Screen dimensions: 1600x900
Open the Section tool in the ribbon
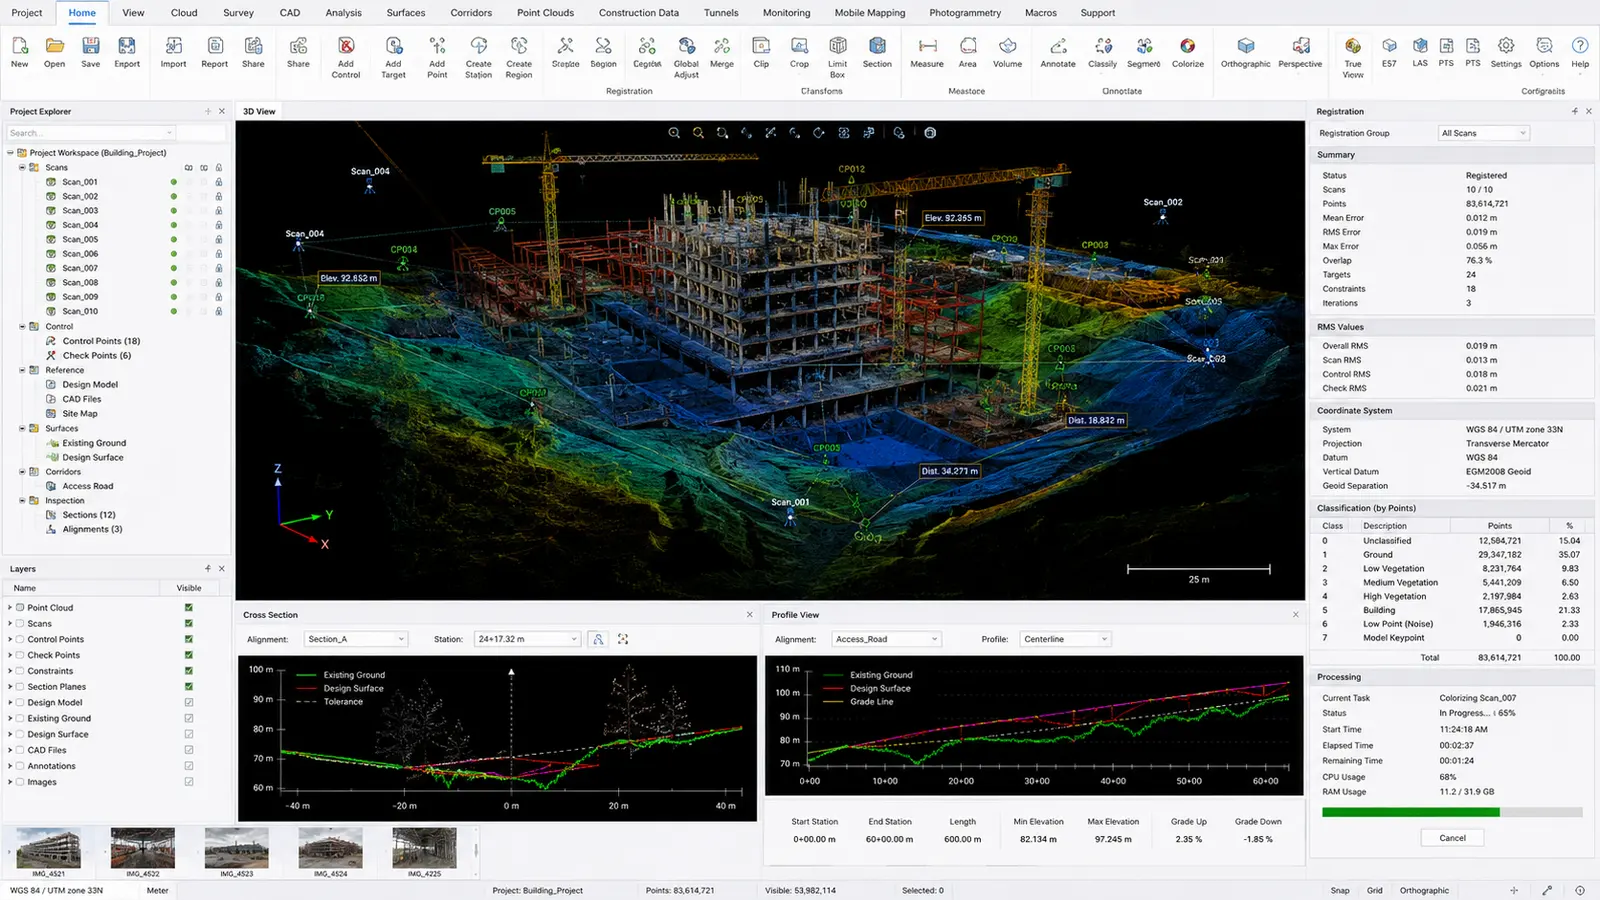(877, 46)
